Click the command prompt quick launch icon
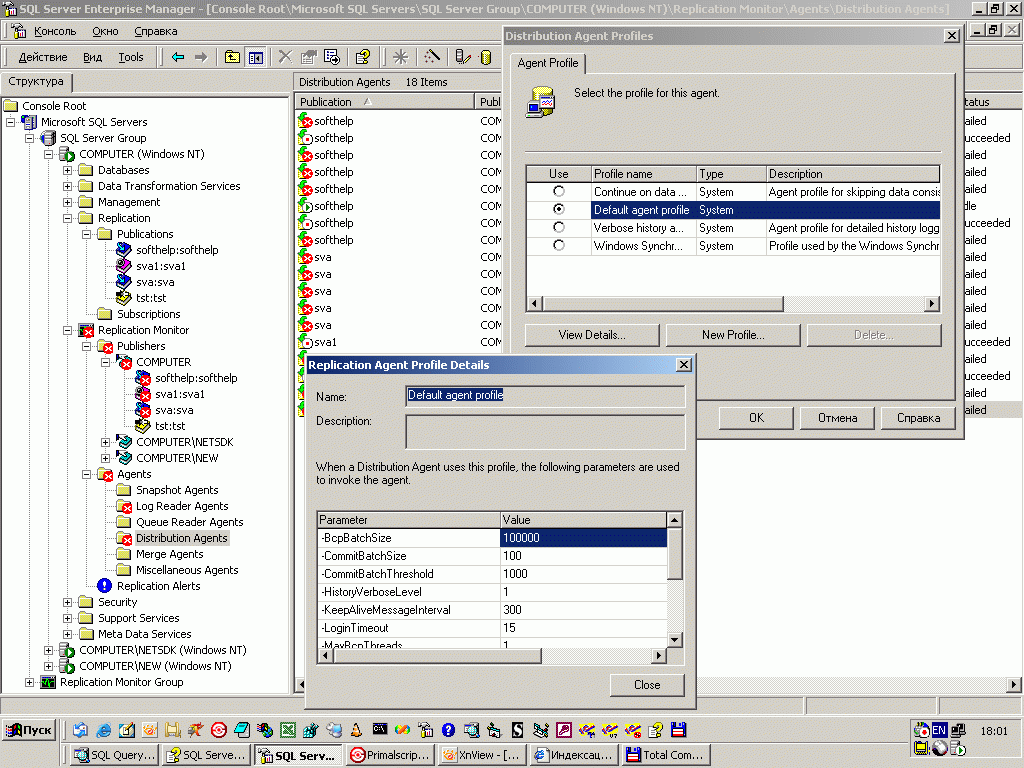Image resolution: width=1024 pixels, height=768 pixels. click(x=379, y=729)
